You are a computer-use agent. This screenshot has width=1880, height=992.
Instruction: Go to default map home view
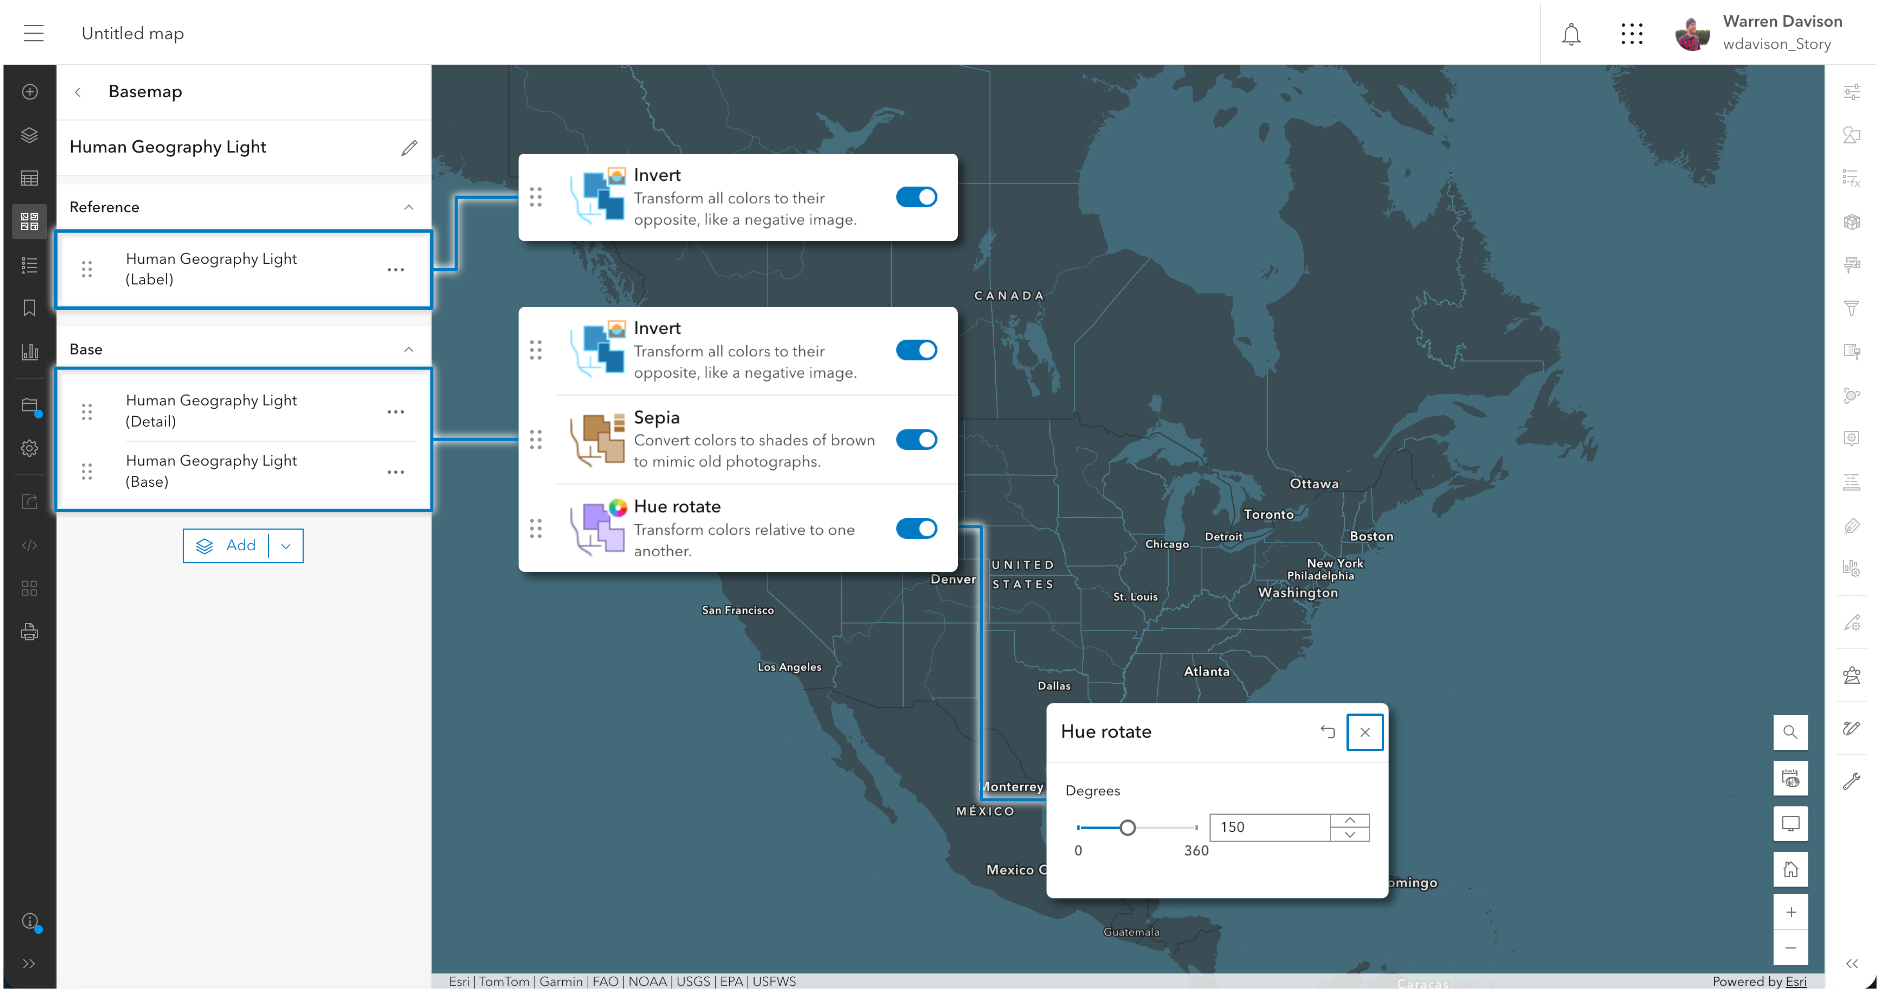point(1791,870)
